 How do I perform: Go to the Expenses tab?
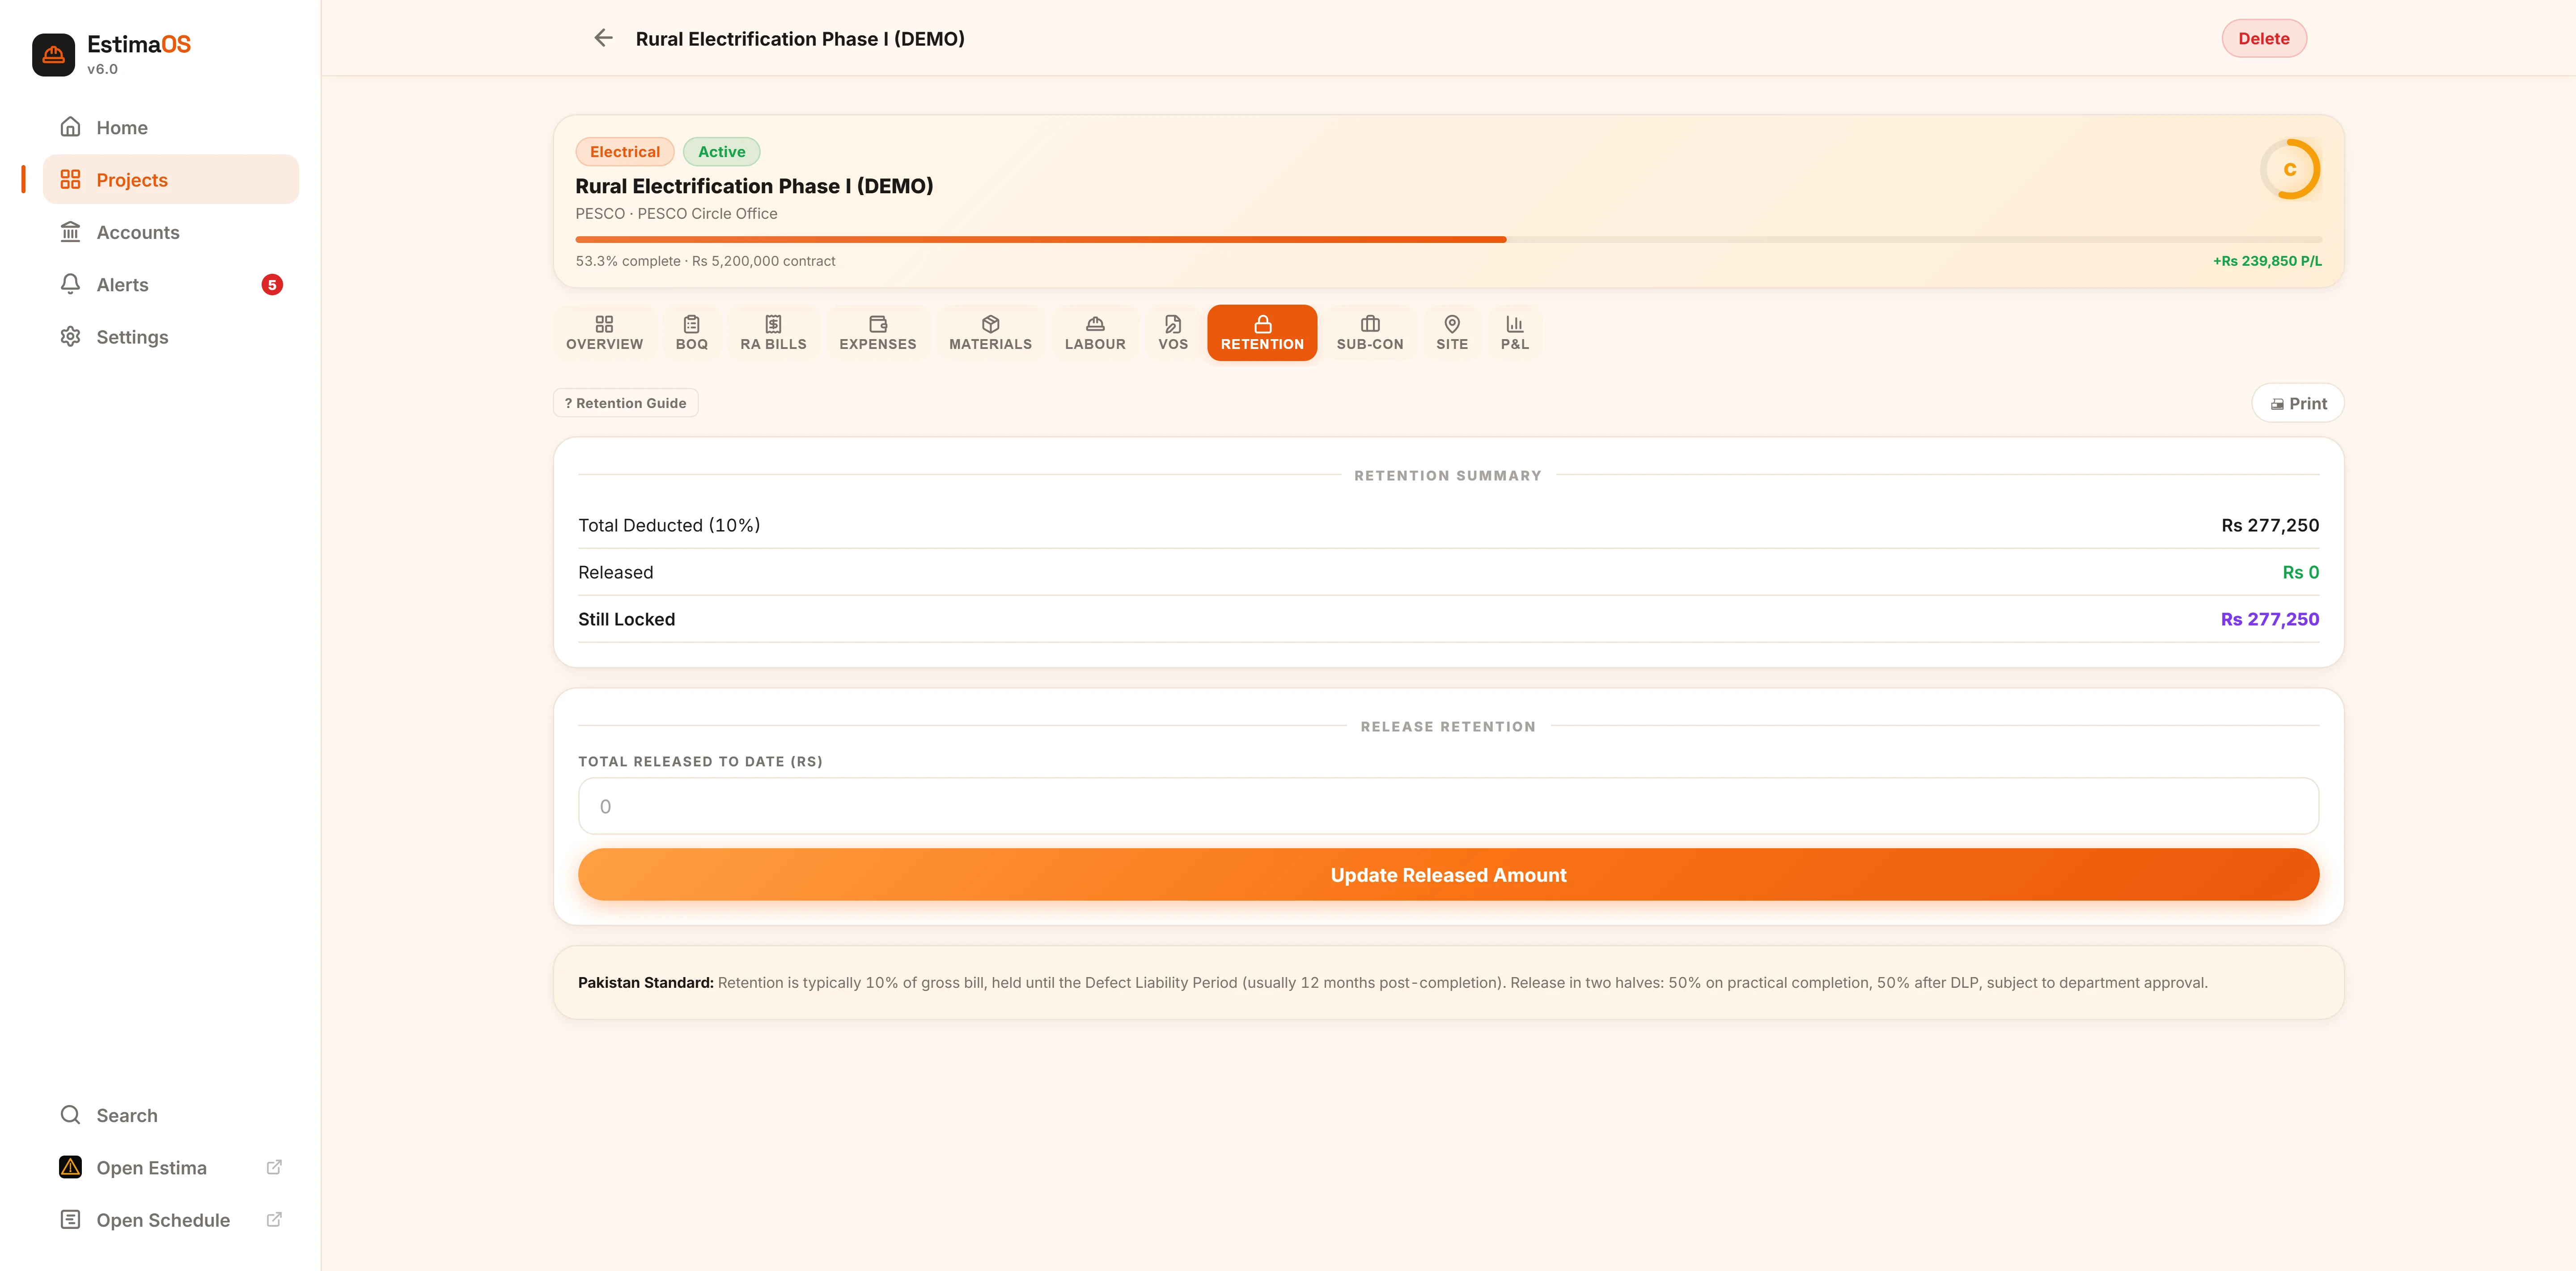pyautogui.click(x=877, y=333)
